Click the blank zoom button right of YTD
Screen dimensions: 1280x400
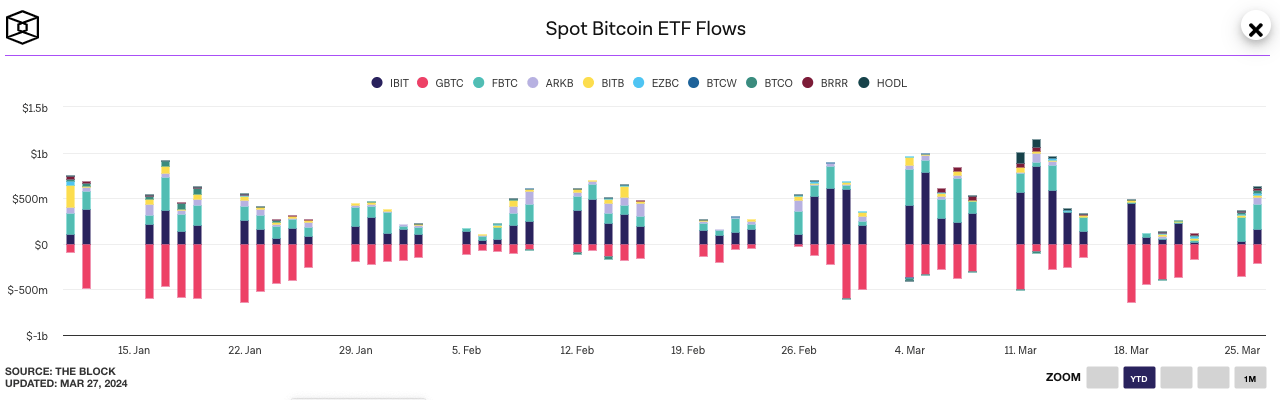(x=1176, y=378)
